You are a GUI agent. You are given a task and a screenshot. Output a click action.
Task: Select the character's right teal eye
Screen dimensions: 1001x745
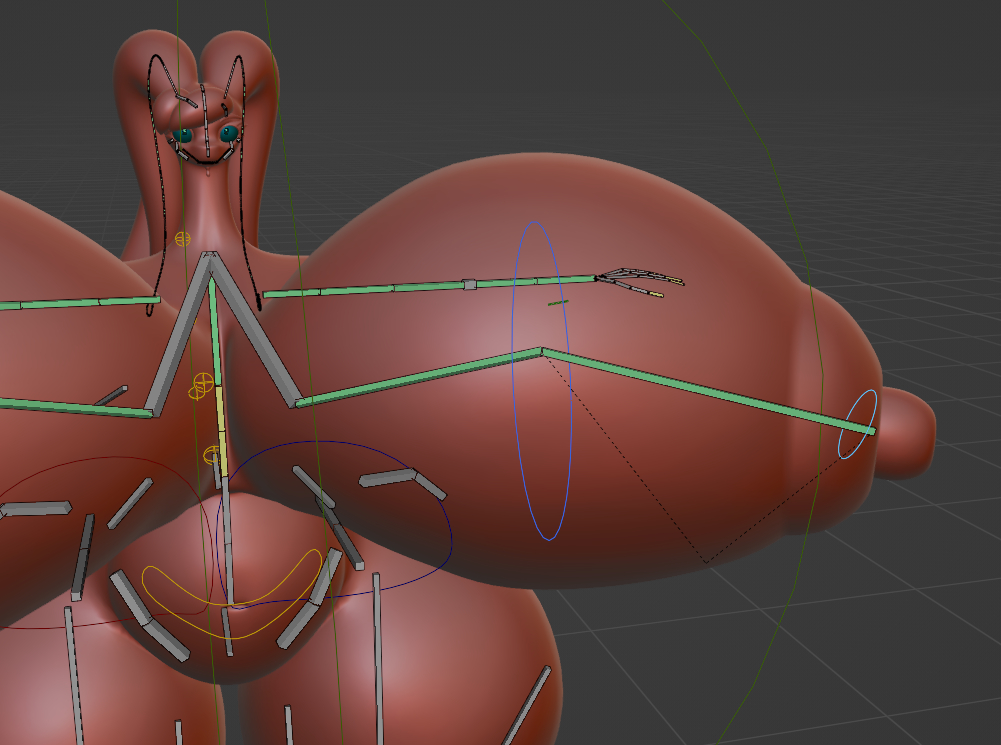[229, 133]
